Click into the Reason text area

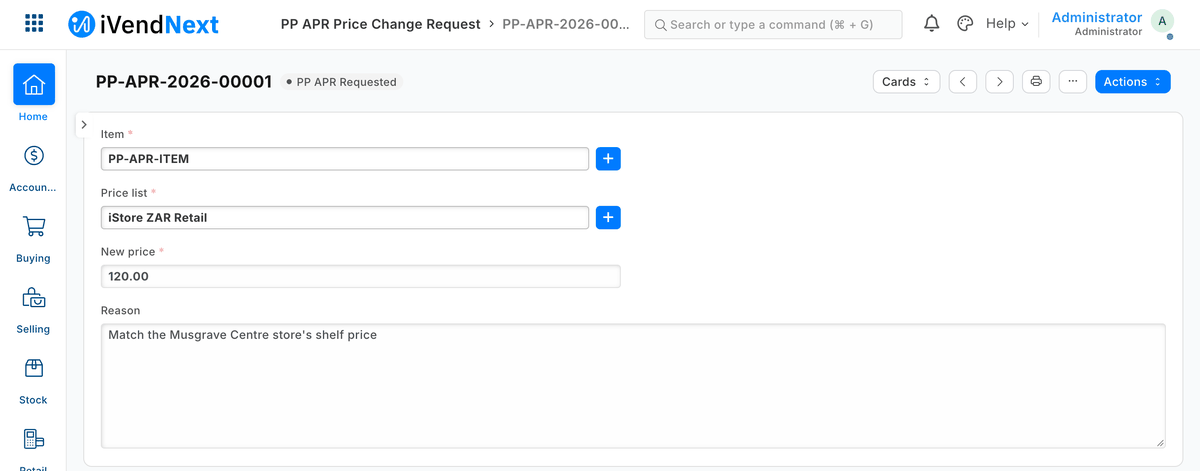[x=633, y=385]
